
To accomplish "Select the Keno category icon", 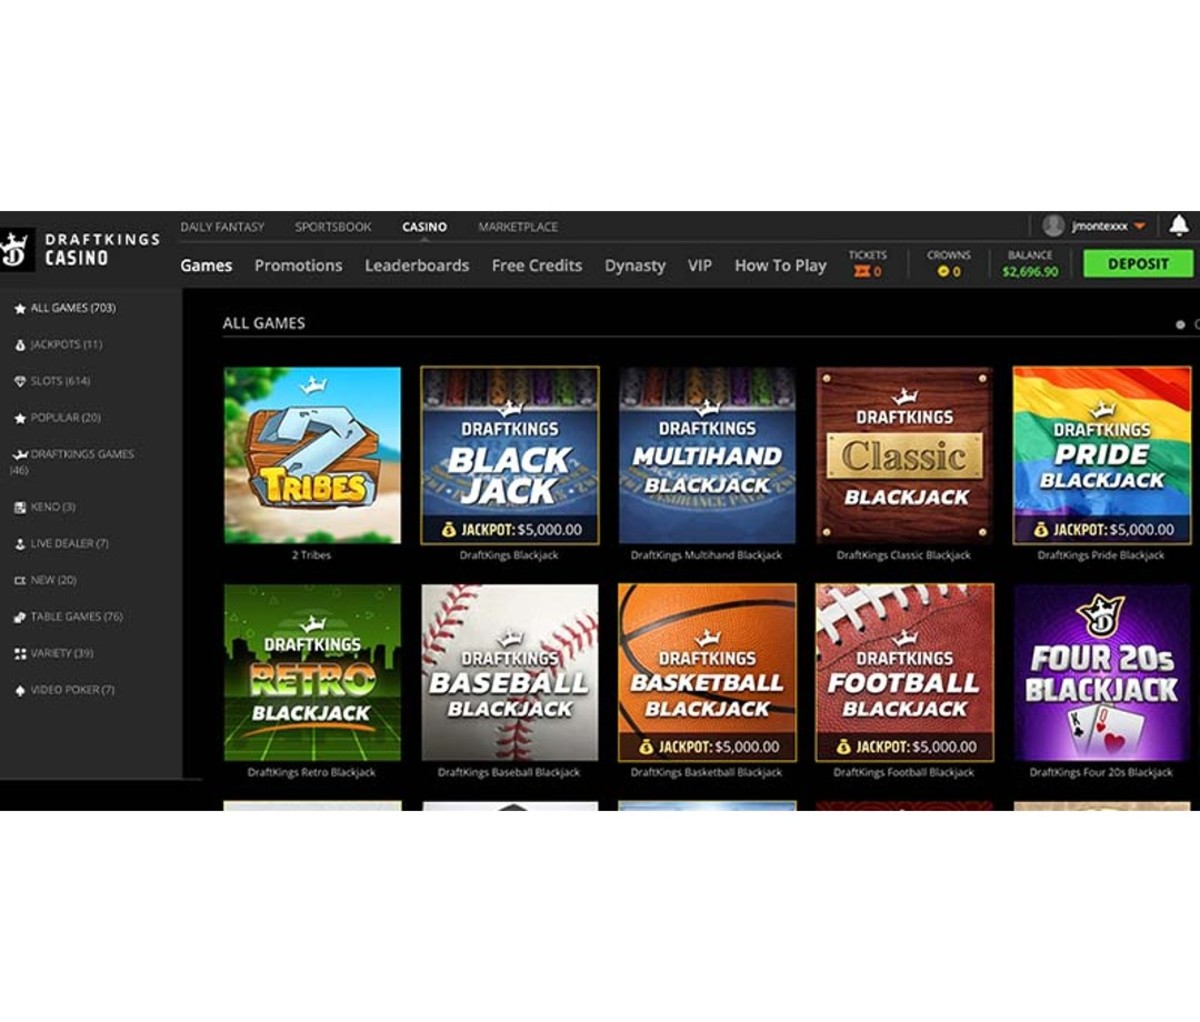I will coord(20,508).
